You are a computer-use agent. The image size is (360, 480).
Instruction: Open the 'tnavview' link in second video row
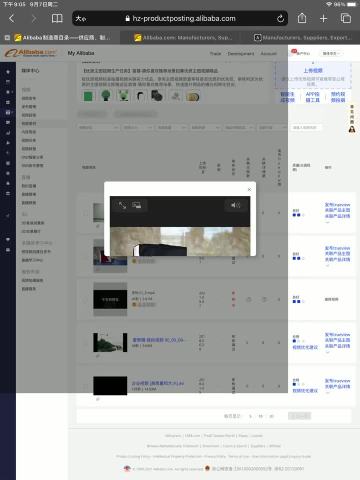pyautogui.click(x=337, y=248)
